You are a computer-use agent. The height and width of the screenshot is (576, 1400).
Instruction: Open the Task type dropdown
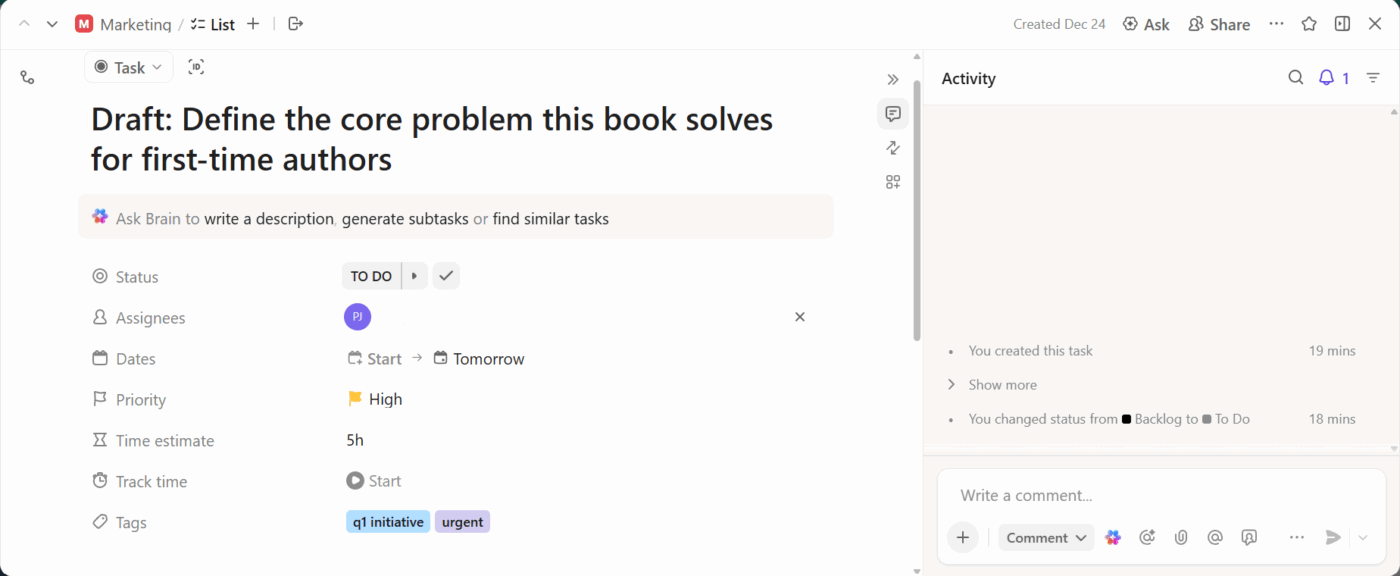pyautogui.click(x=128, y=67)
